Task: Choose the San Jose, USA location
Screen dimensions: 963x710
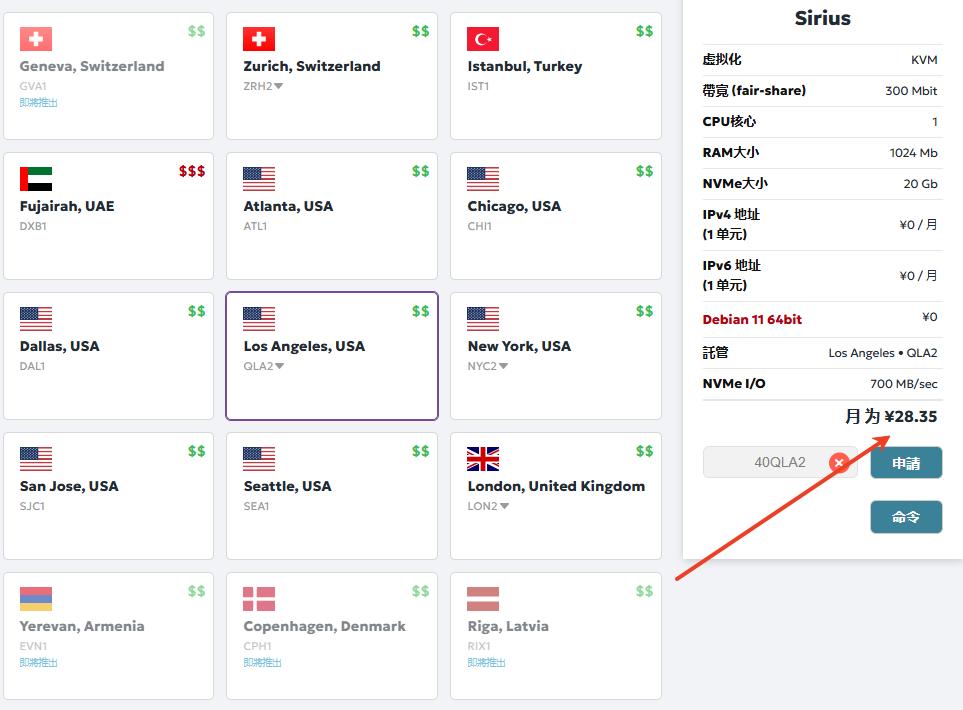Action: coord(108,496)
